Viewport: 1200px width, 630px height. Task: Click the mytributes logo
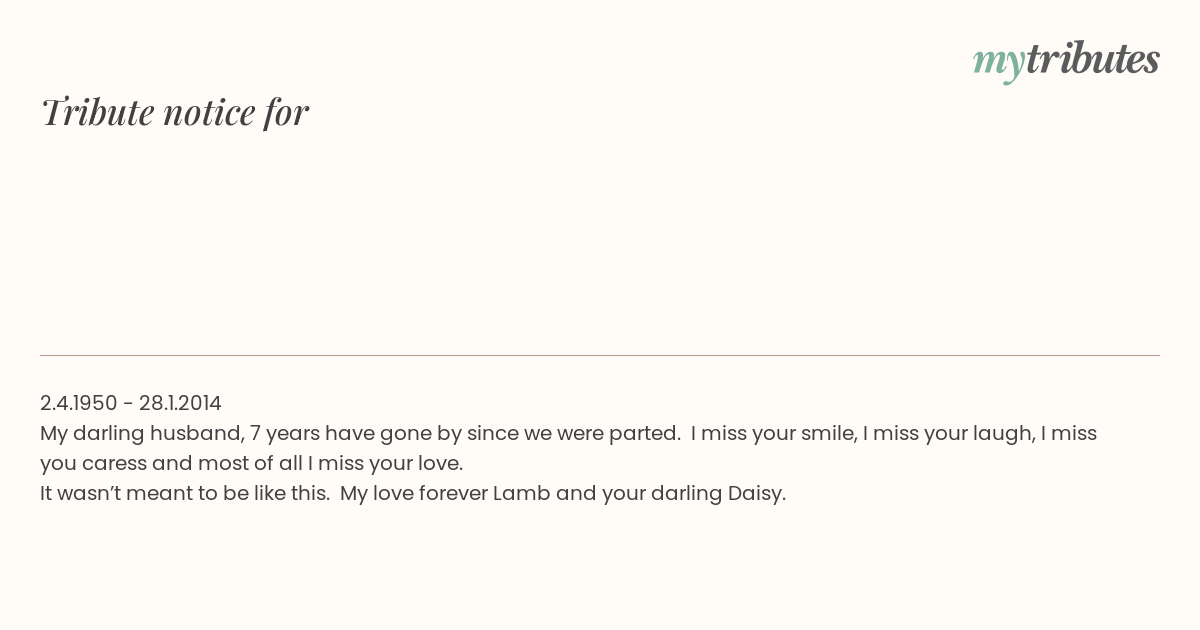click(x=1066, y=61)
